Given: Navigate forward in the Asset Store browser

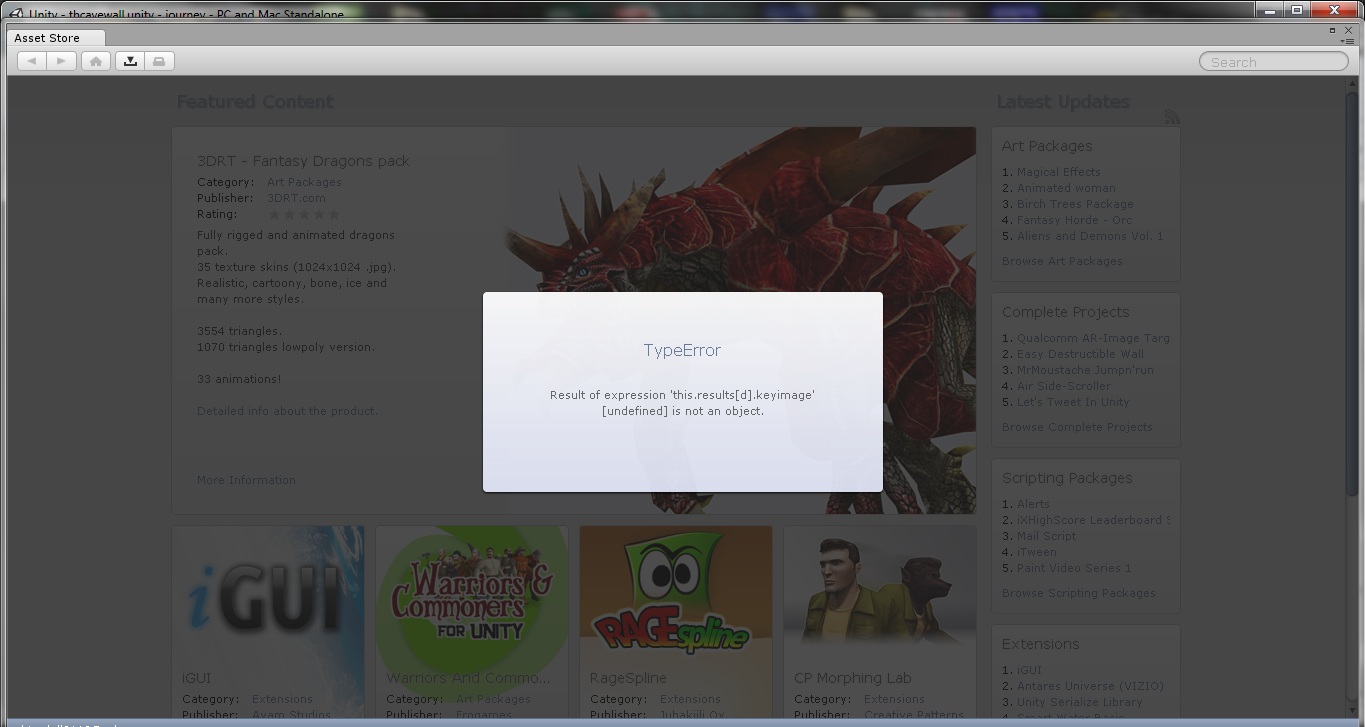Looking at the screenshot, I should point(61,60).
